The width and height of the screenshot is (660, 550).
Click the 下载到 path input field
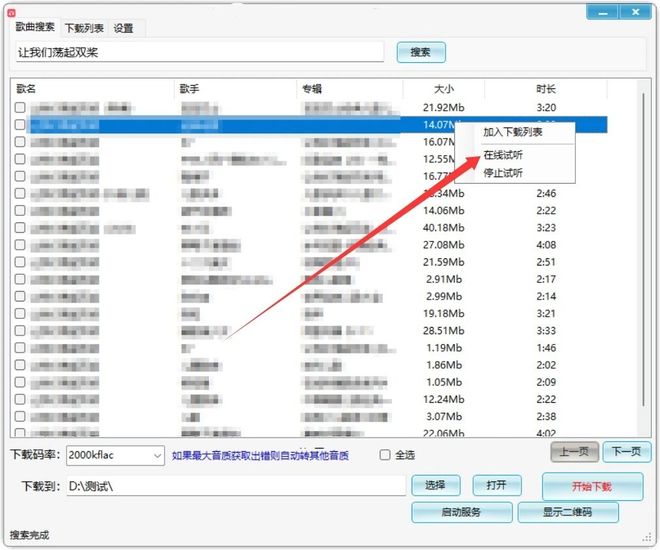click(x=236, y=486)
